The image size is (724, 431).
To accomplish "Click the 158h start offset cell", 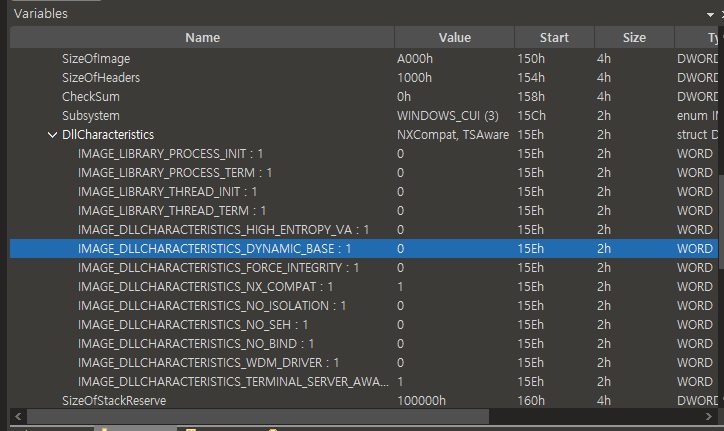I will (x=531, y=97).
